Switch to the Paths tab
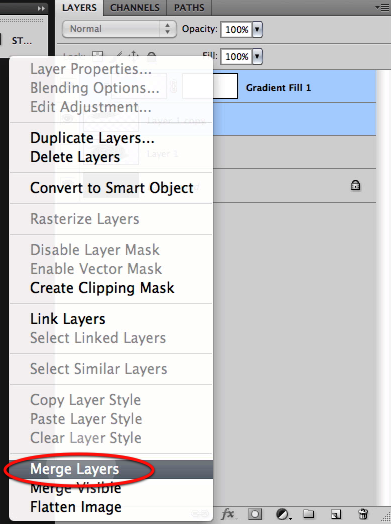The width and height of the screenshot is (391, 524). pos(189,8)
